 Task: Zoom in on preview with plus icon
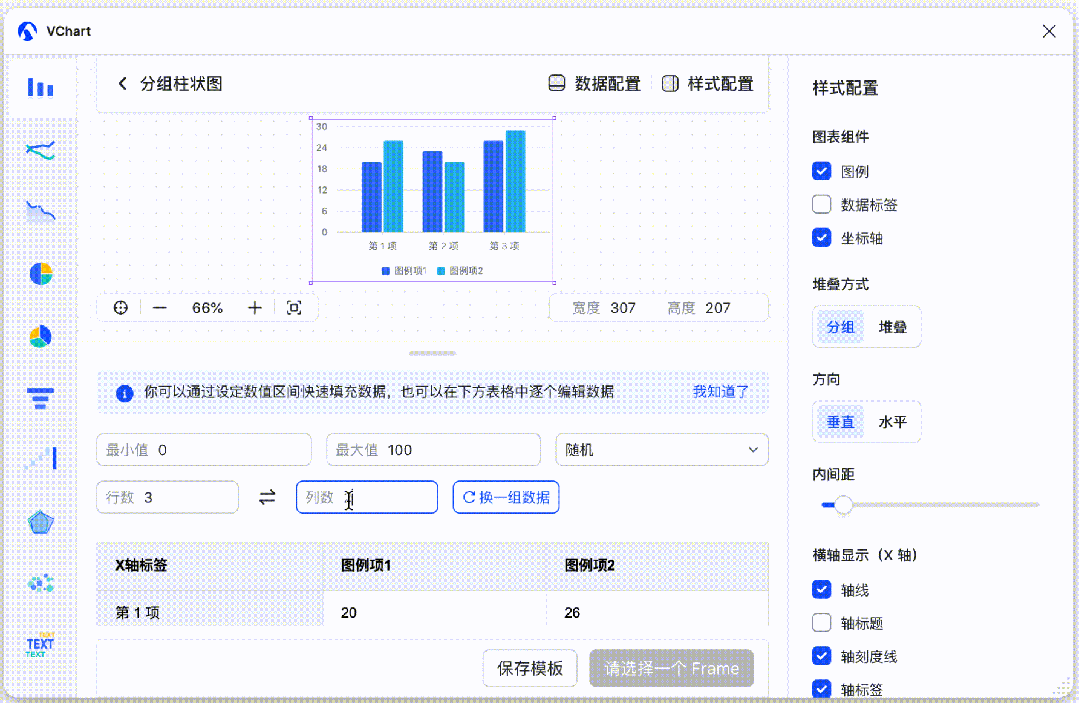coord(255,307)
